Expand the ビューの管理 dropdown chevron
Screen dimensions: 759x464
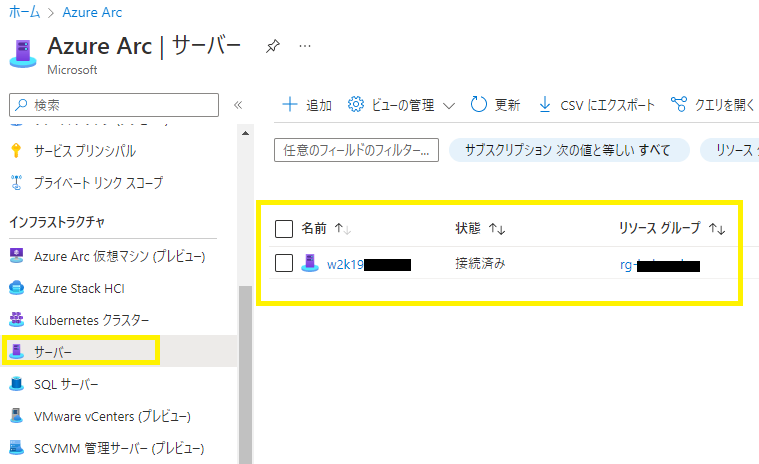pos(449,105)
